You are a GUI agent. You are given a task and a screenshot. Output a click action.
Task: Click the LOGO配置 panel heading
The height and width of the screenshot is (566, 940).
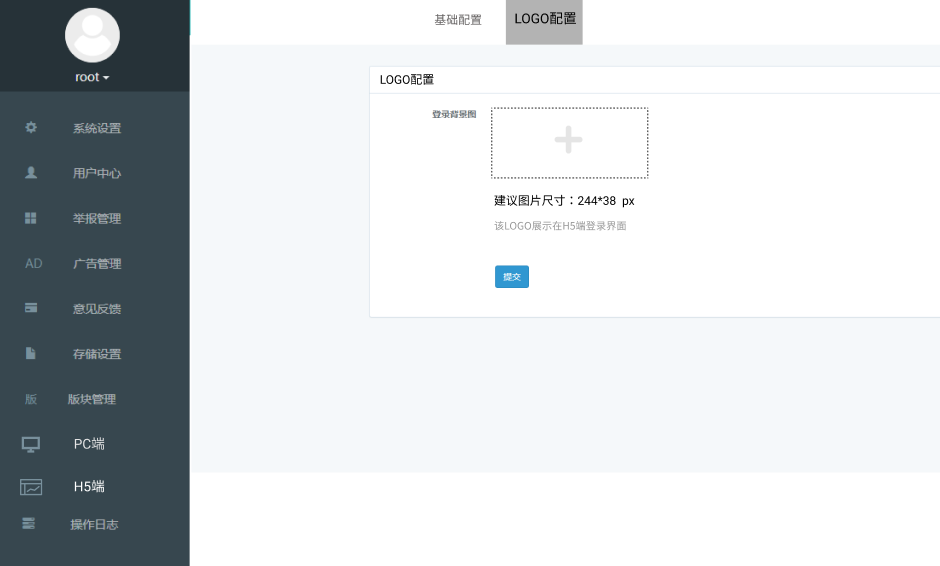[407, 80]
